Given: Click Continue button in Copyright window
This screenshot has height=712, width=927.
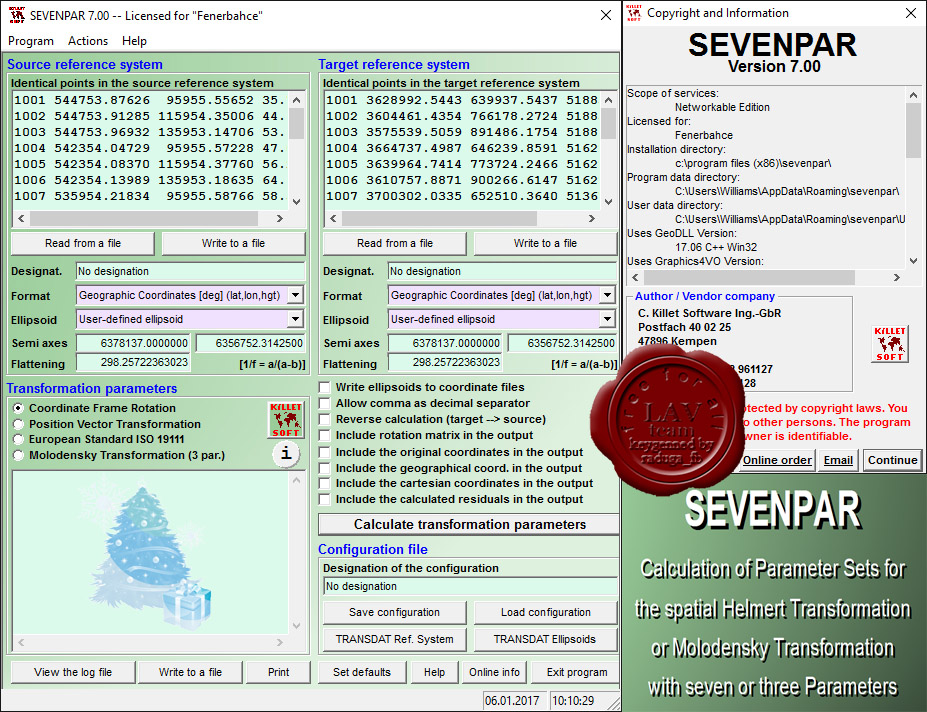Looking at the screenshot, I should pos(893,460).
